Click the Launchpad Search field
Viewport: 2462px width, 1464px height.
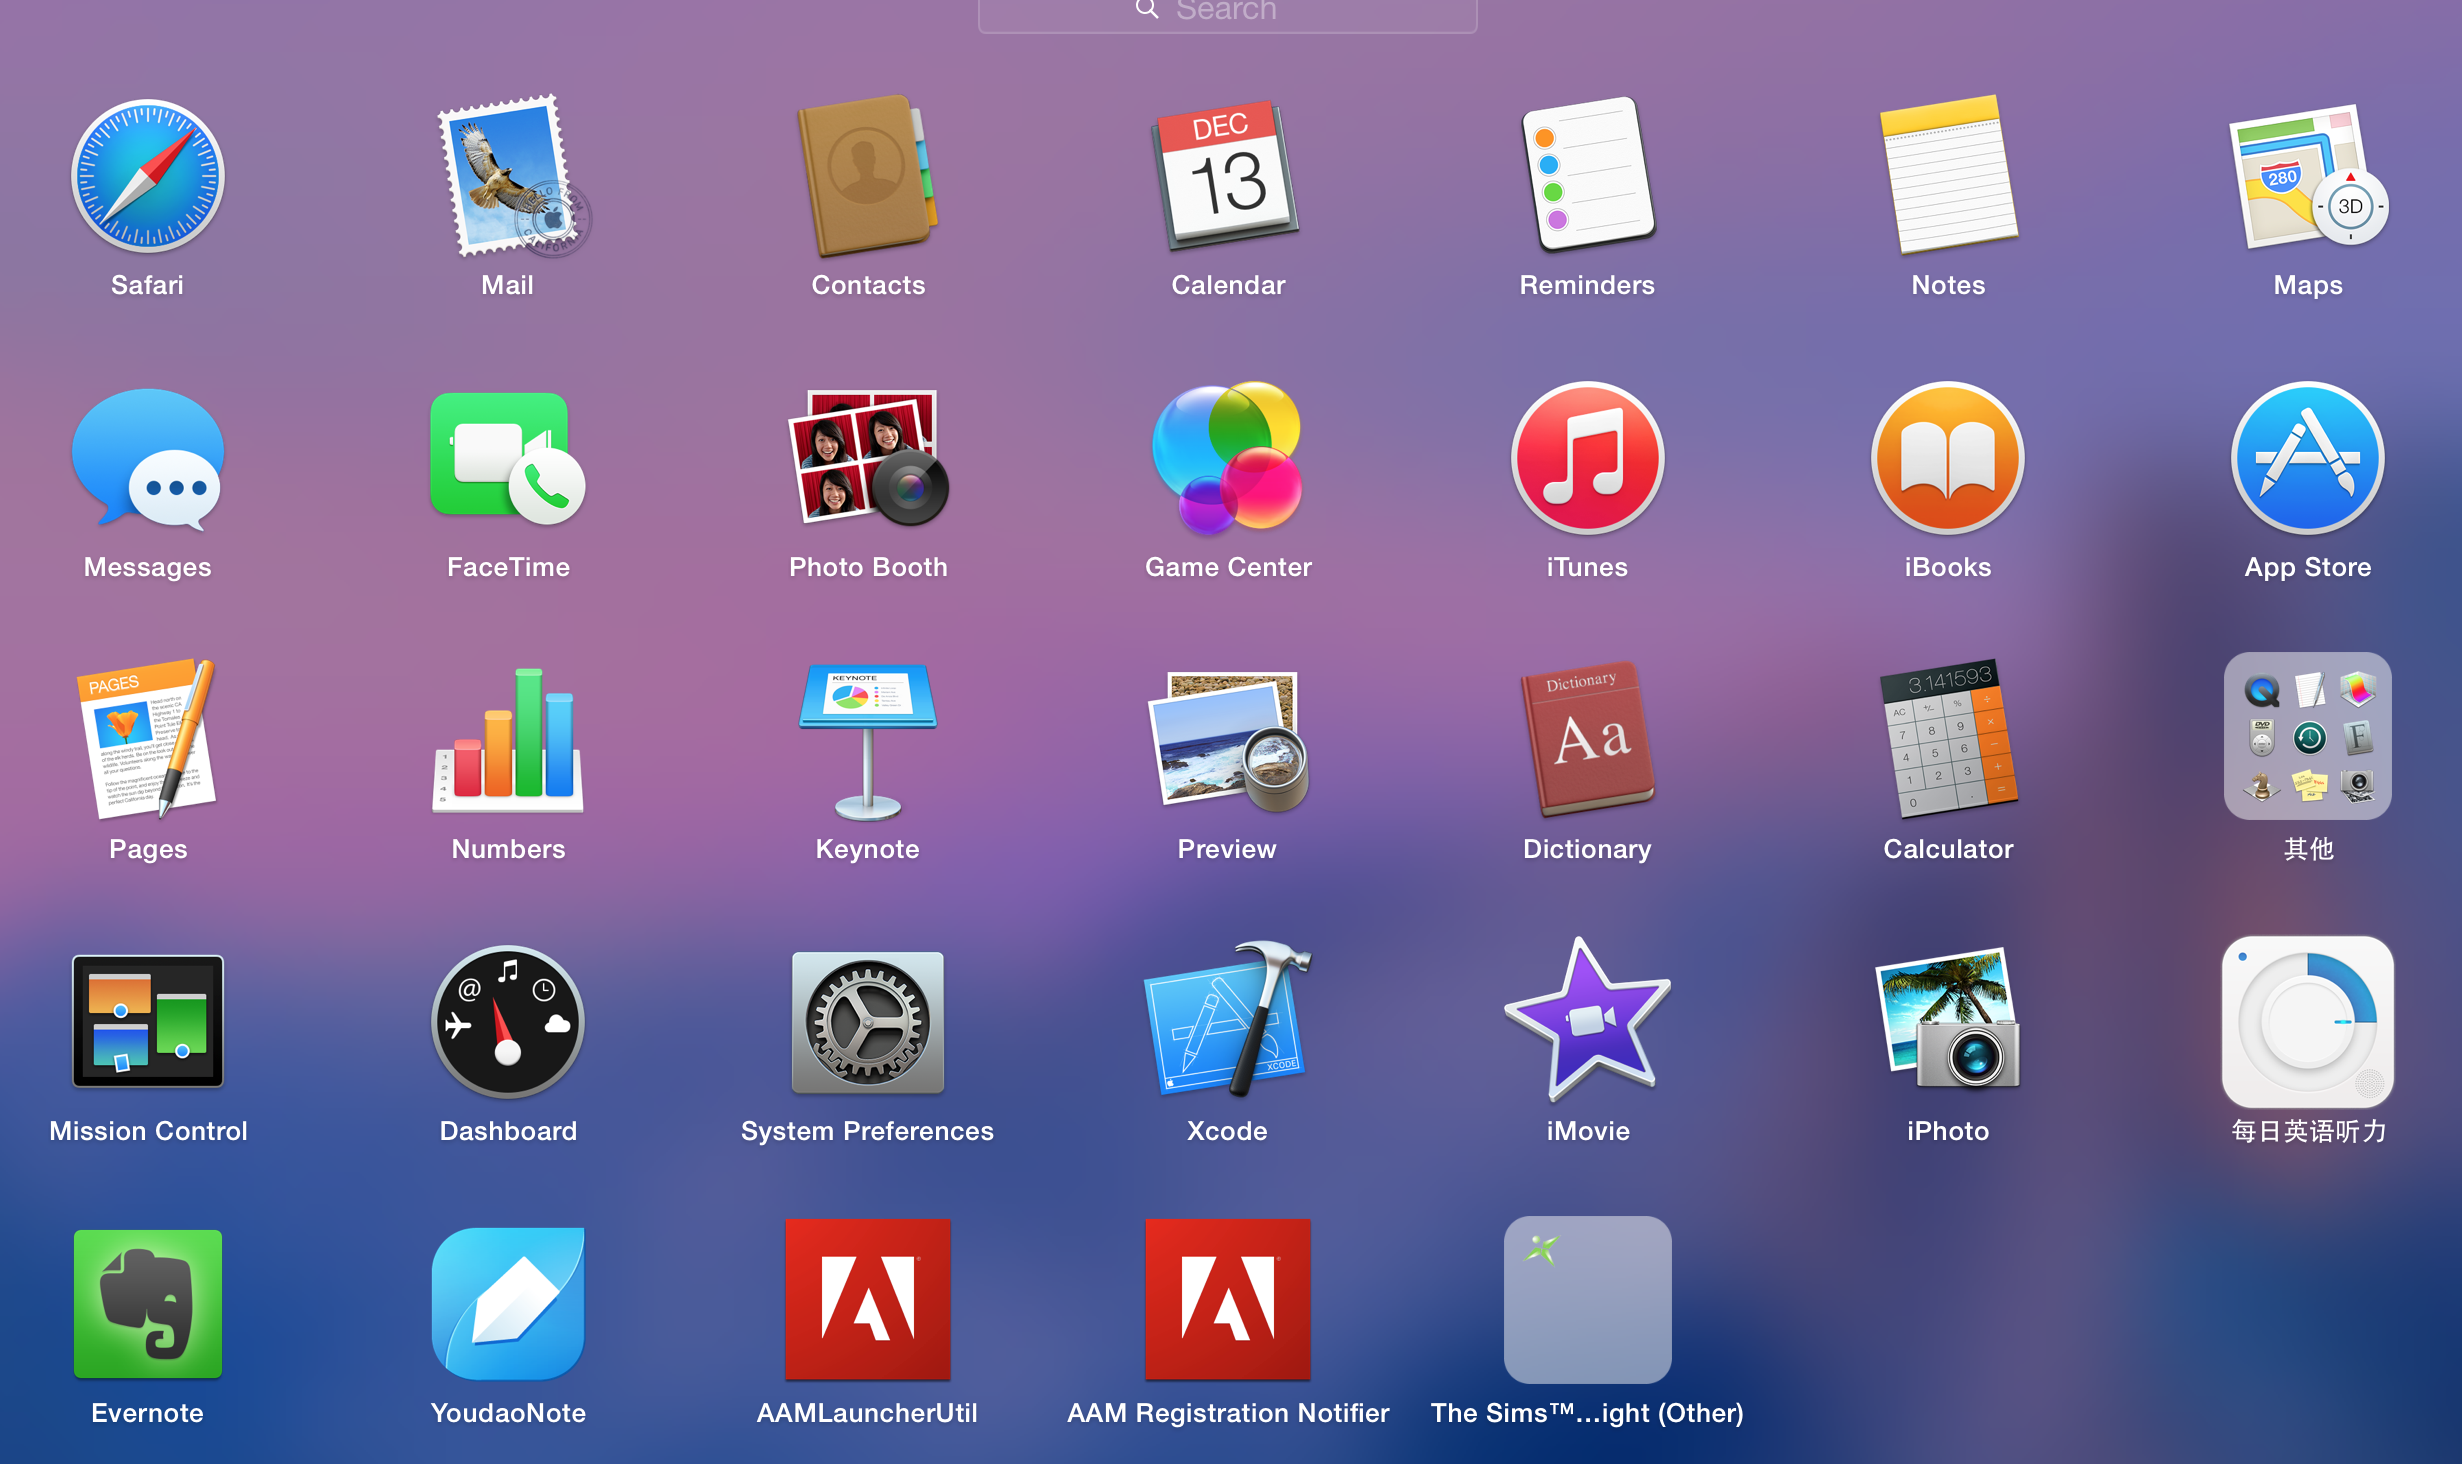point(1227,12)
